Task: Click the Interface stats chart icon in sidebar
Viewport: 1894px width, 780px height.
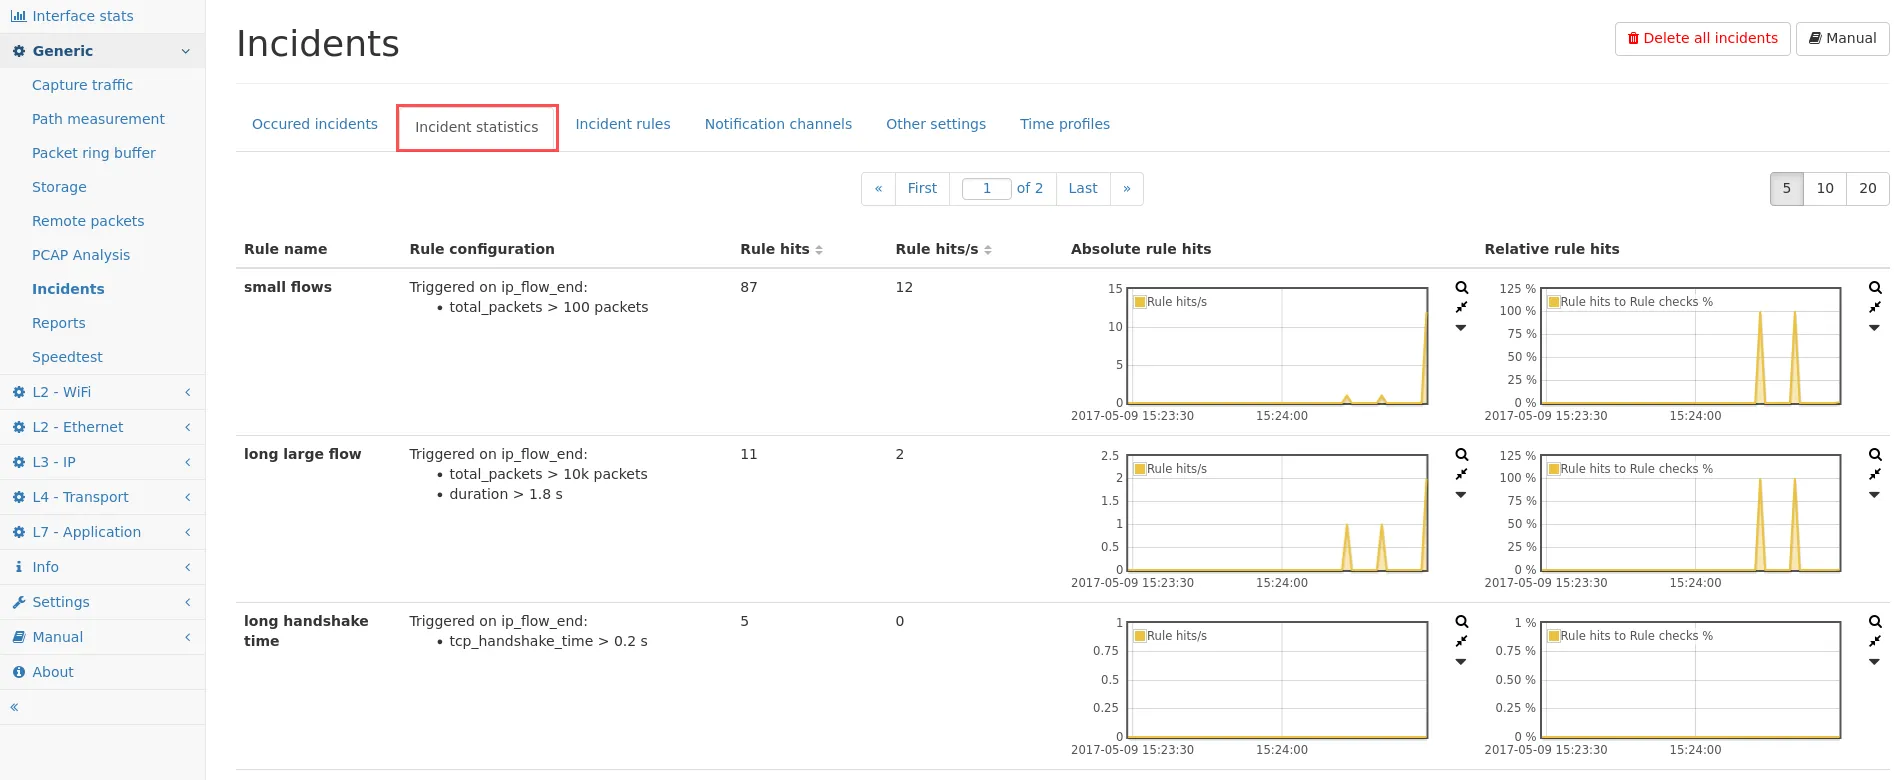Action: (x=18, y=16)
